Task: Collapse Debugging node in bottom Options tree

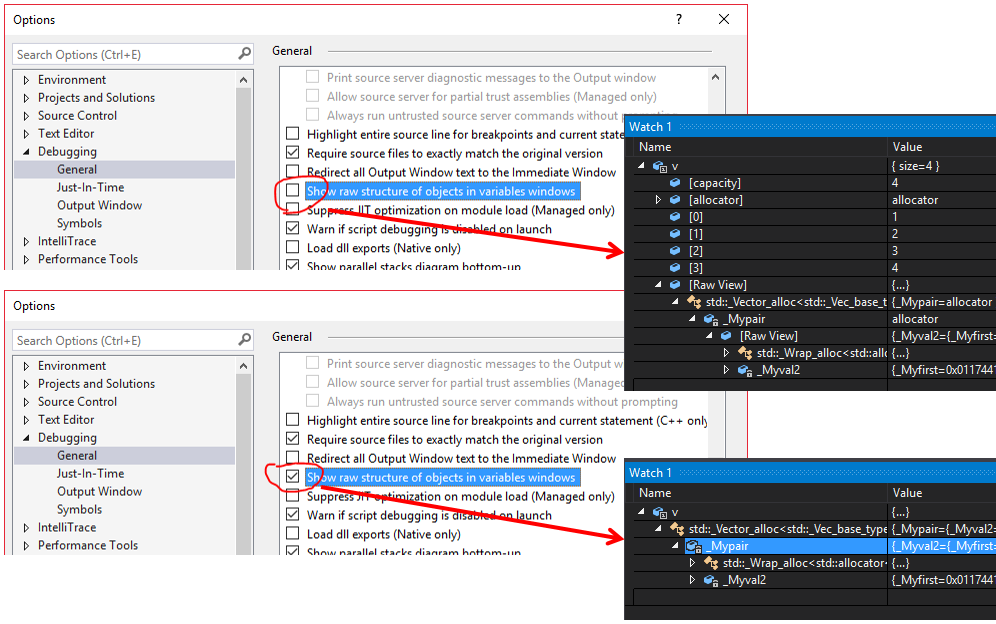Action: [x=26, y=438]
